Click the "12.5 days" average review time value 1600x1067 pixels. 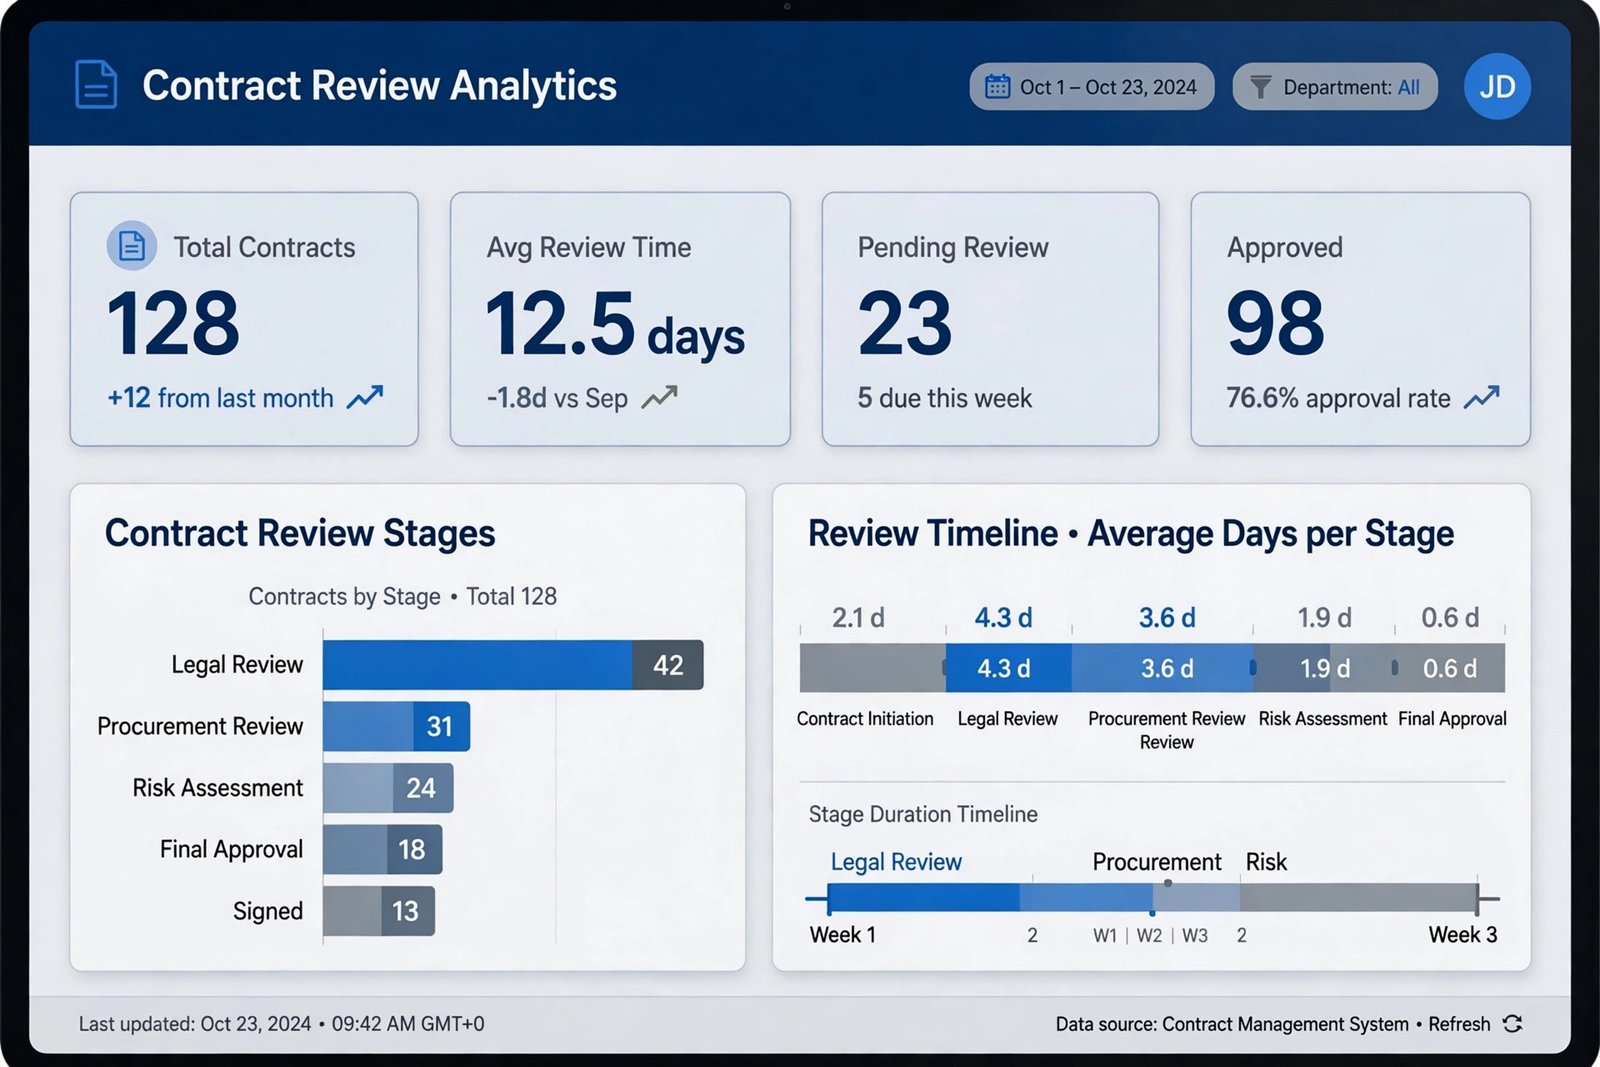[615, 325]
